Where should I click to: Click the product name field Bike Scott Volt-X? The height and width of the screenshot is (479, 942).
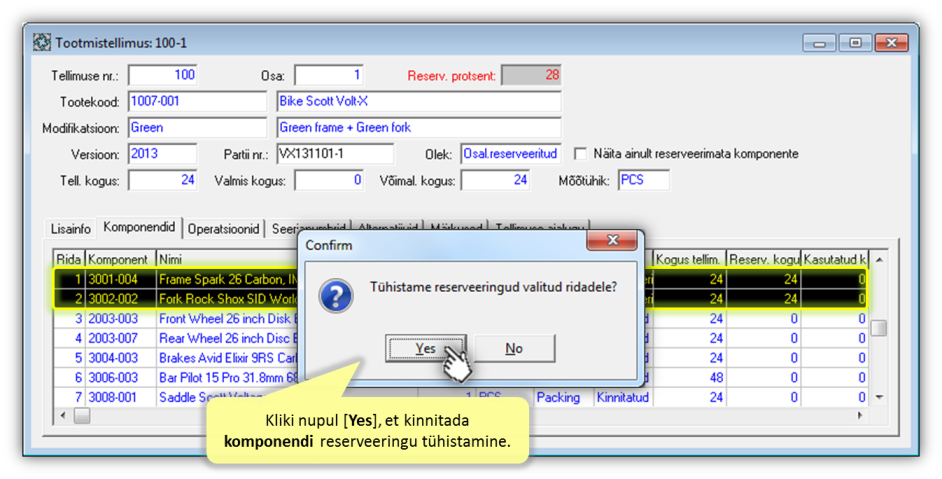click(419, 102)
